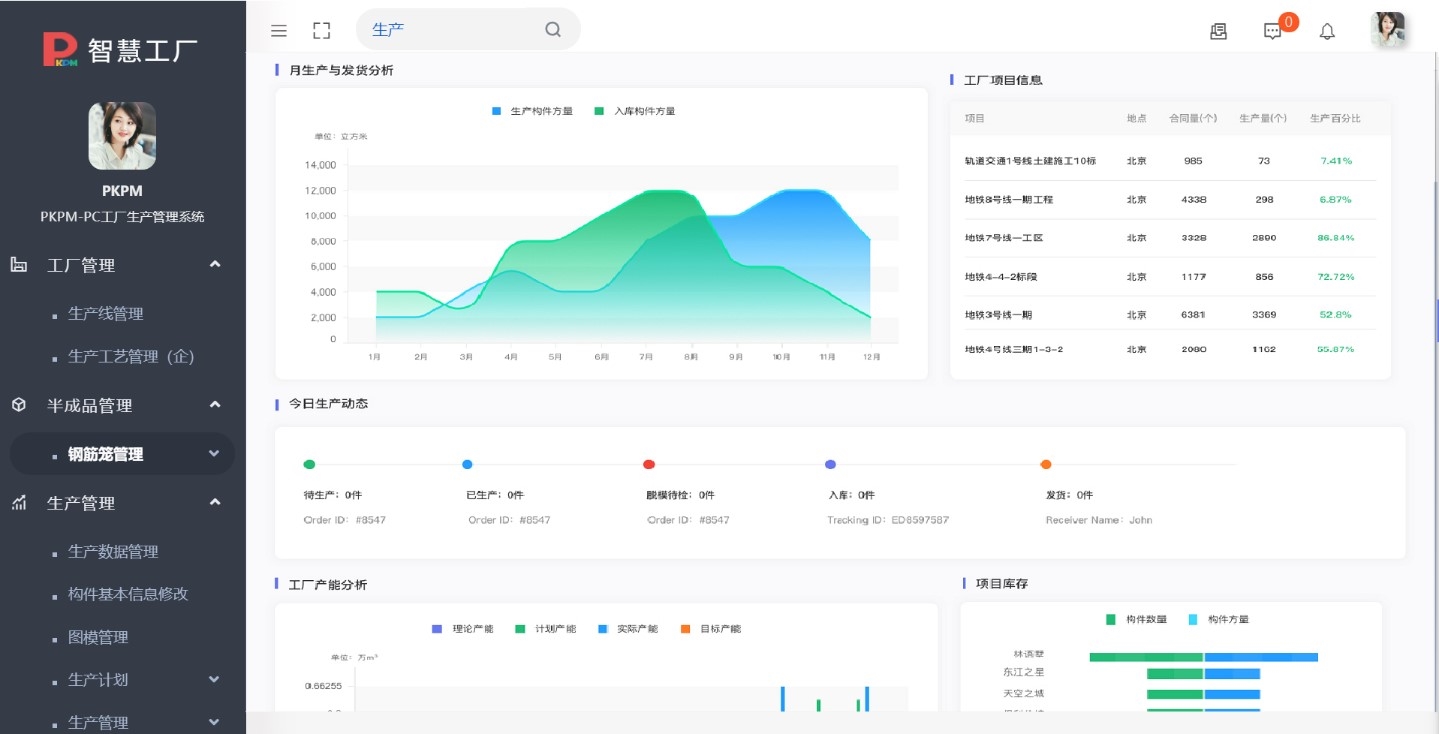Open 构件基本信息修改 menu item
The image size is (1439, 734).
128,594
